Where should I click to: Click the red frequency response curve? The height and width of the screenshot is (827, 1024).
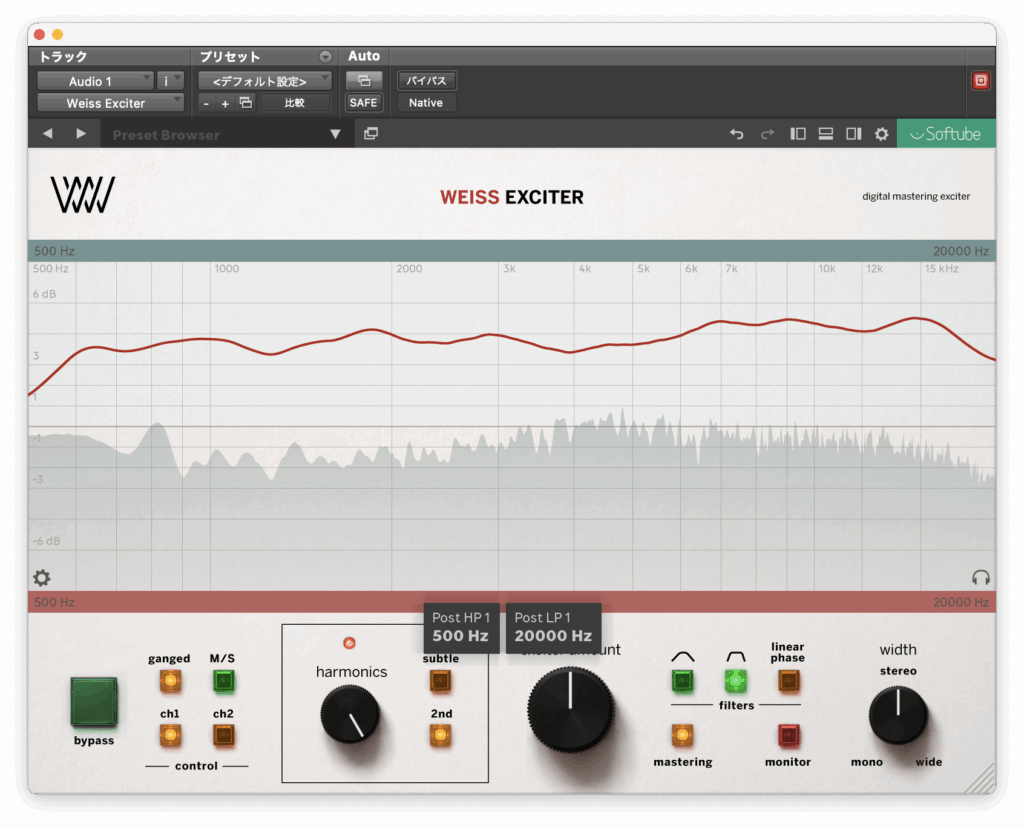(x=512, y=338)
